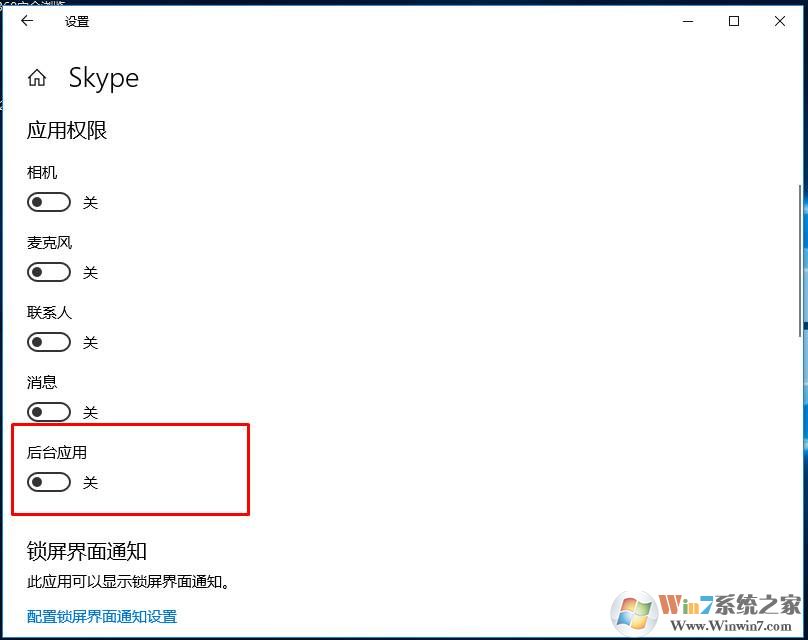Open Settings home via house icon
Screen dimensions: 808x640
[x=37, y=78]
